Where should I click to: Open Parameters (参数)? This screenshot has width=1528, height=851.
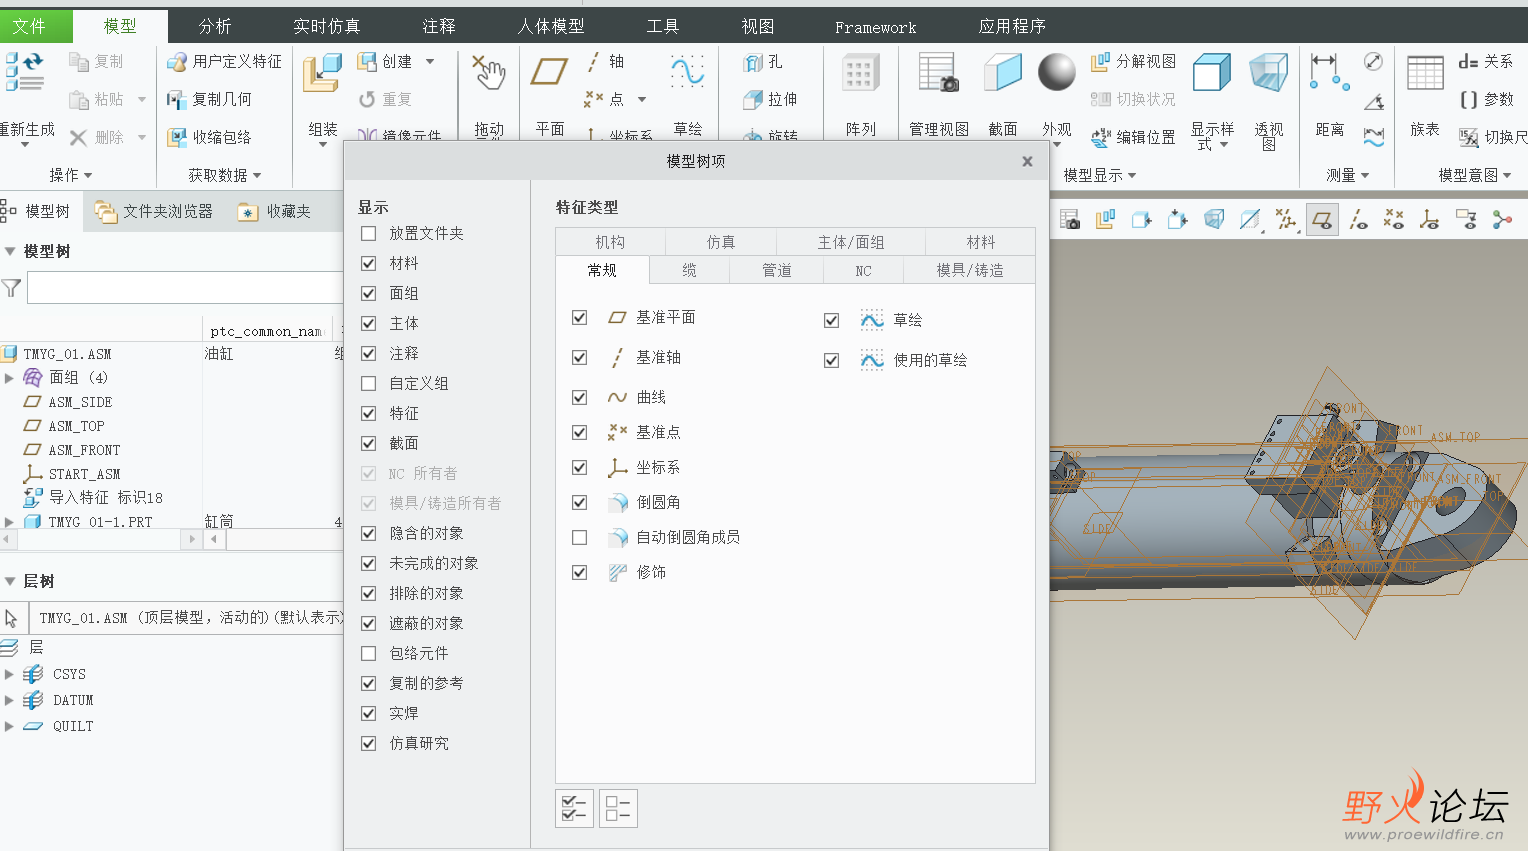coord(1486,99)
